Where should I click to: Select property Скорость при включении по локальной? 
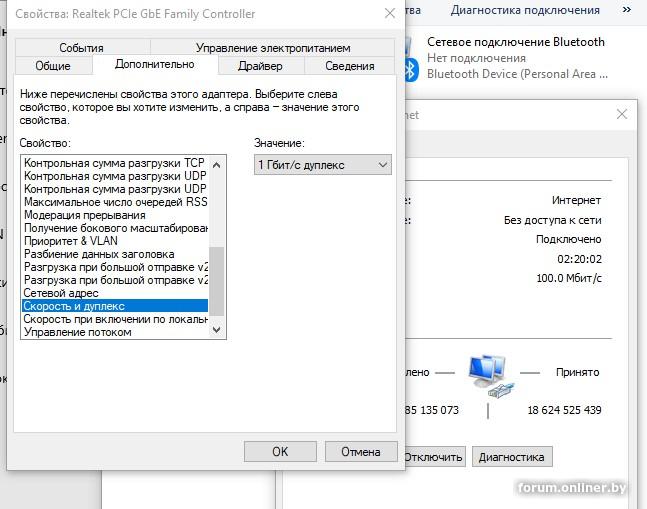tap(115, 319)
